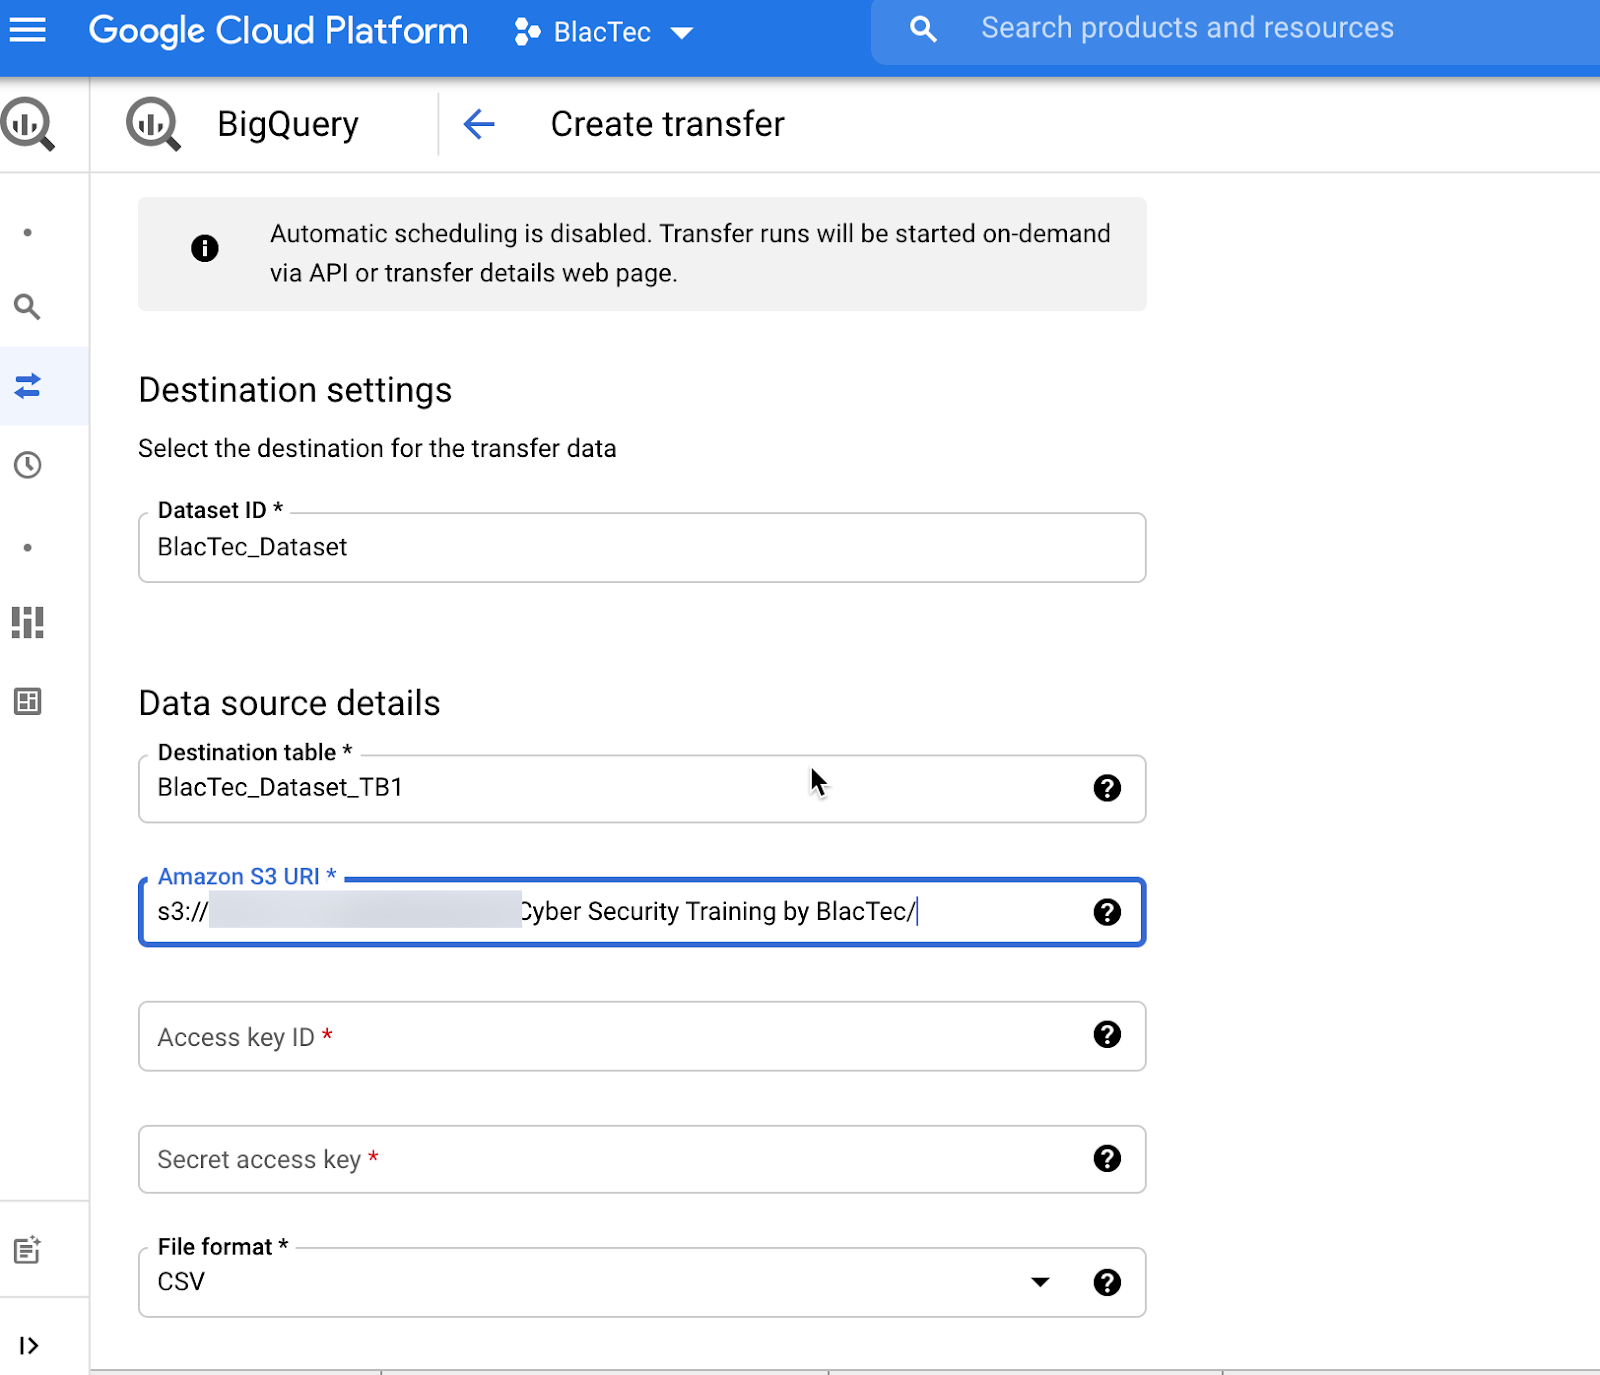The image size is (1600, 1375).
Task: Click the BigQuery heading text
Action: (288, 124)
